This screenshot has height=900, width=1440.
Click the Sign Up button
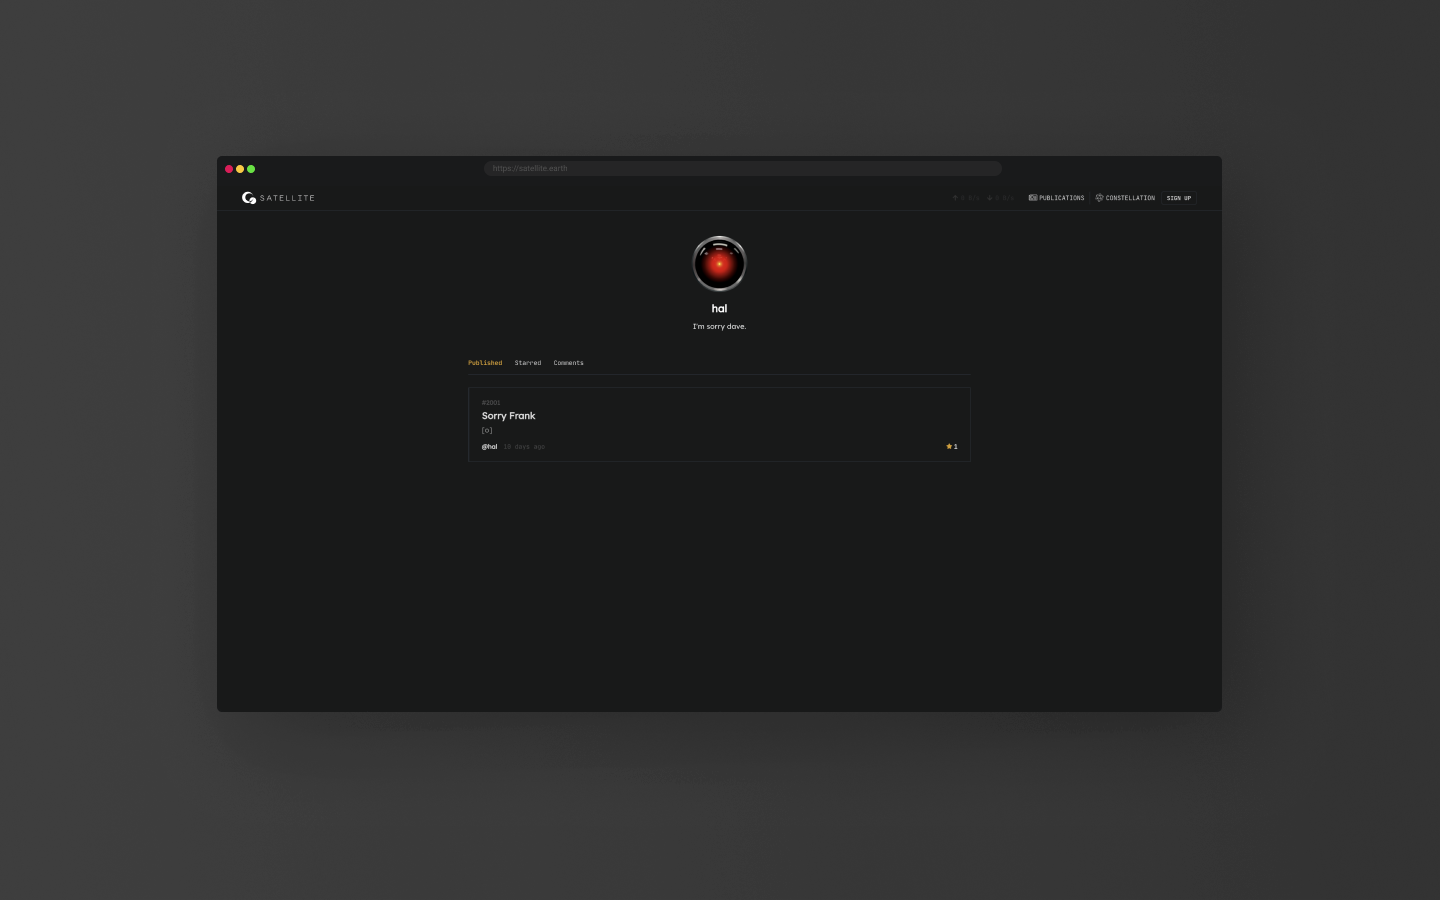click(1179, 198)
